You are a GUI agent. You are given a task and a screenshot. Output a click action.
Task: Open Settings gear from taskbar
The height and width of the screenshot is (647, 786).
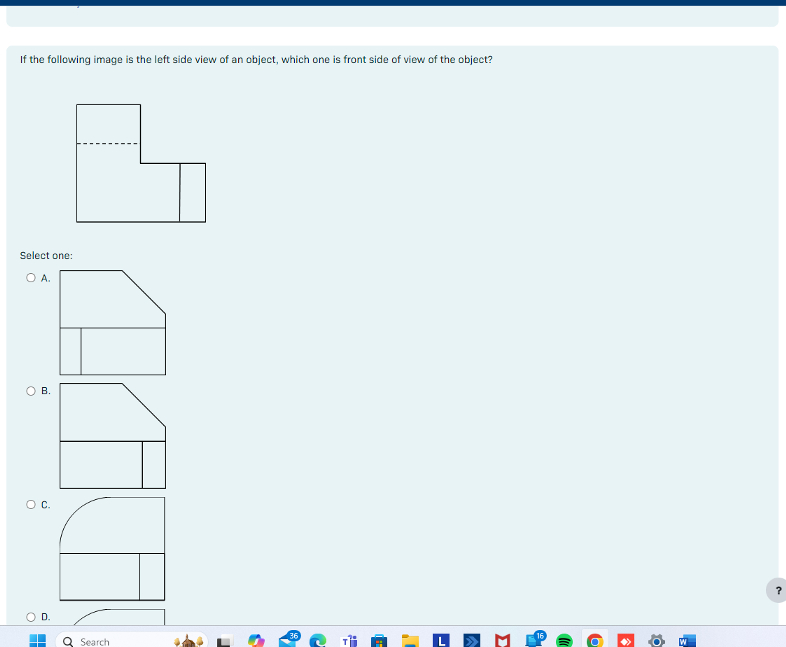click(657, 641)
